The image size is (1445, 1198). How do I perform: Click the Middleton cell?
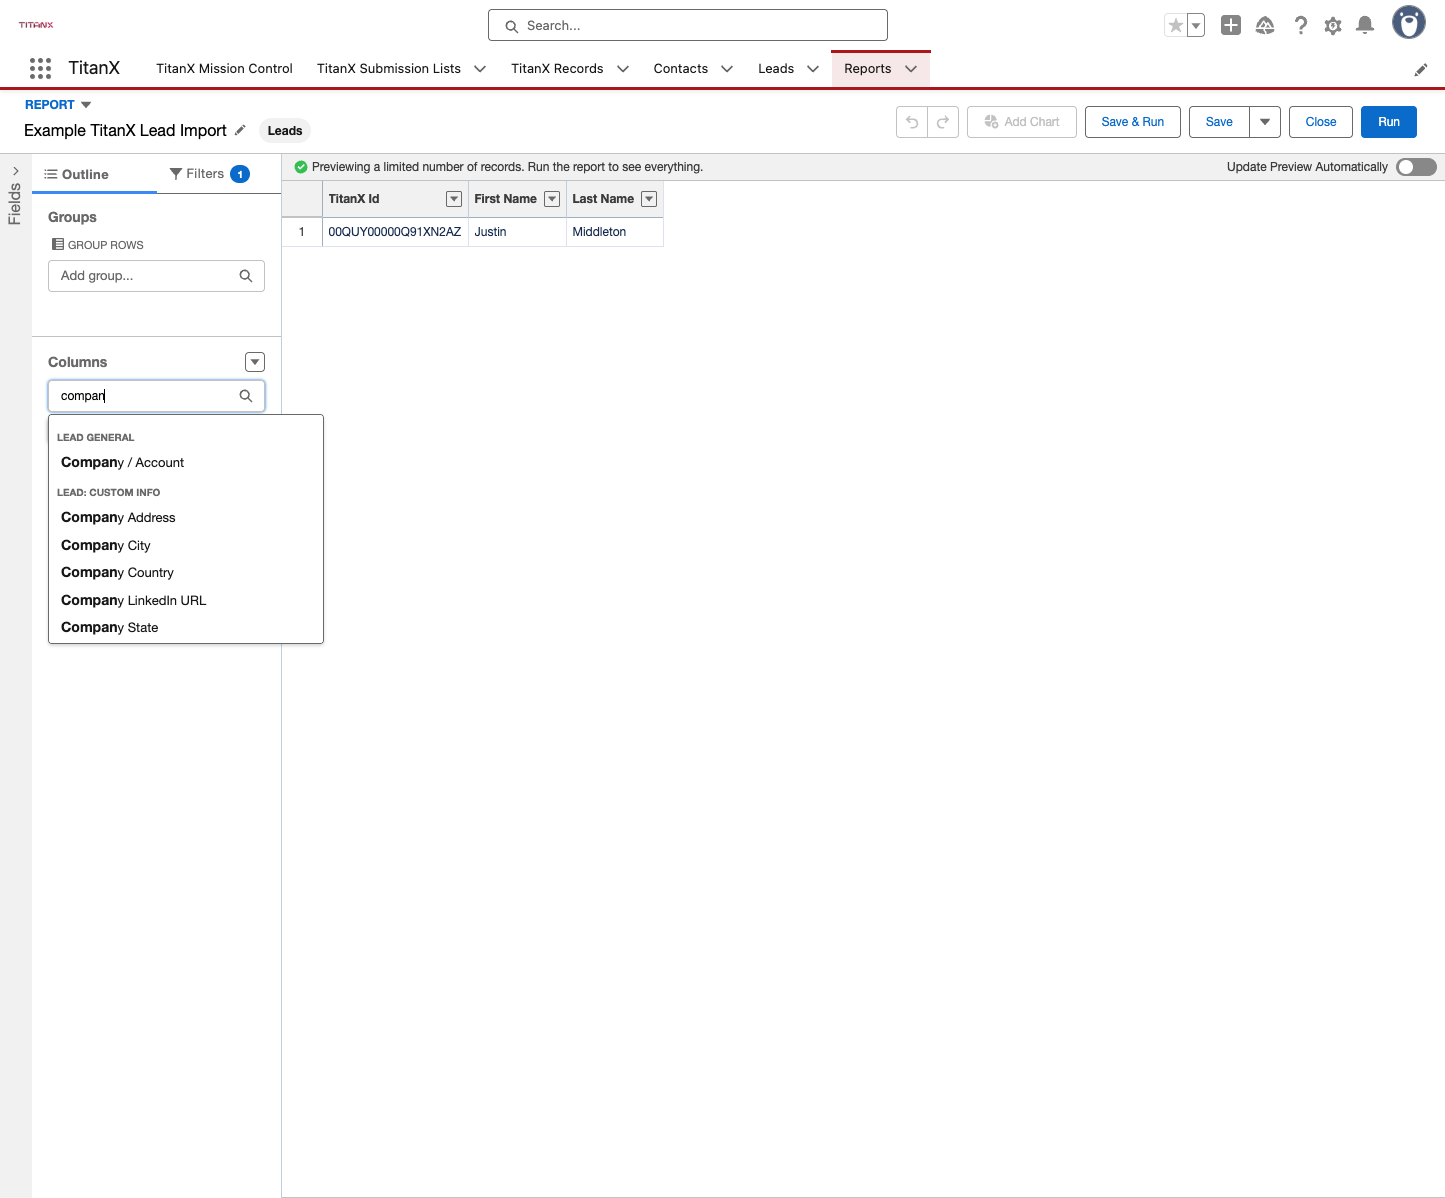[x=615, y=232]
